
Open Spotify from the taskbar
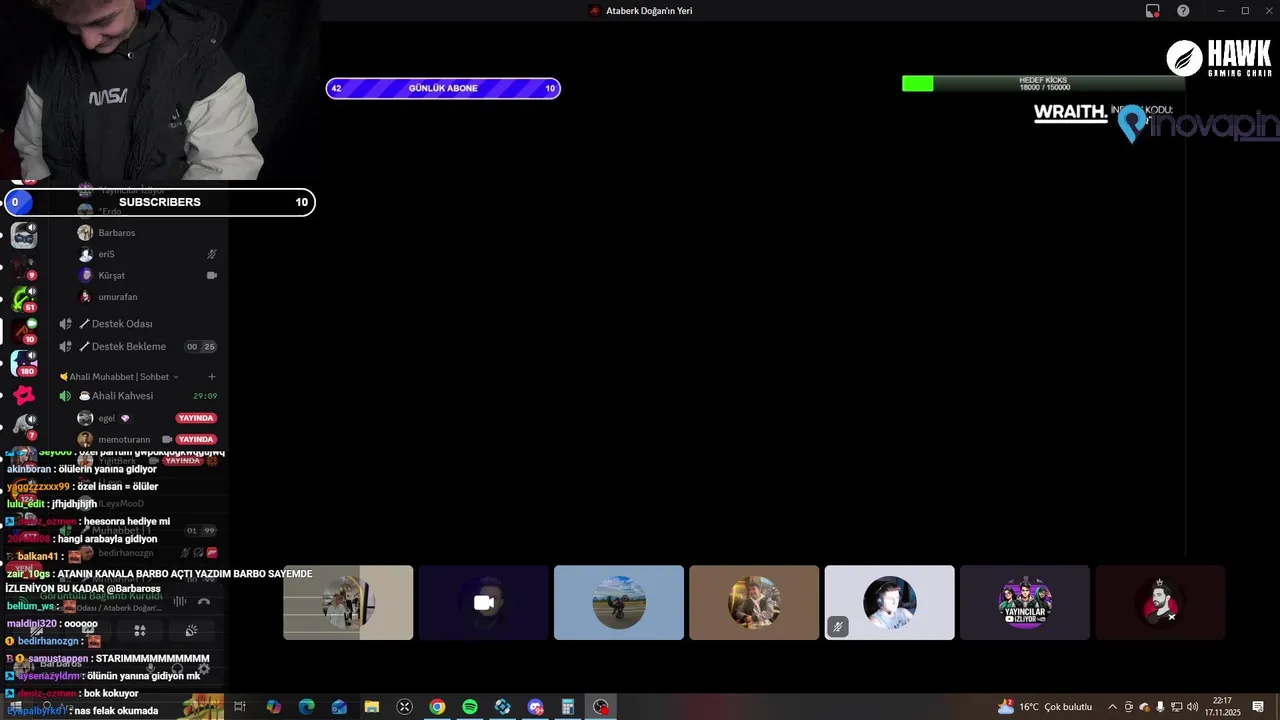pos(470,707)
